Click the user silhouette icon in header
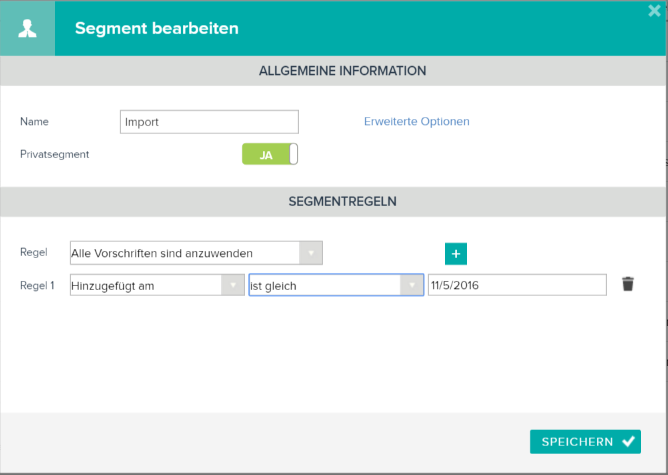Screen dimensions: 668x475 27,29
